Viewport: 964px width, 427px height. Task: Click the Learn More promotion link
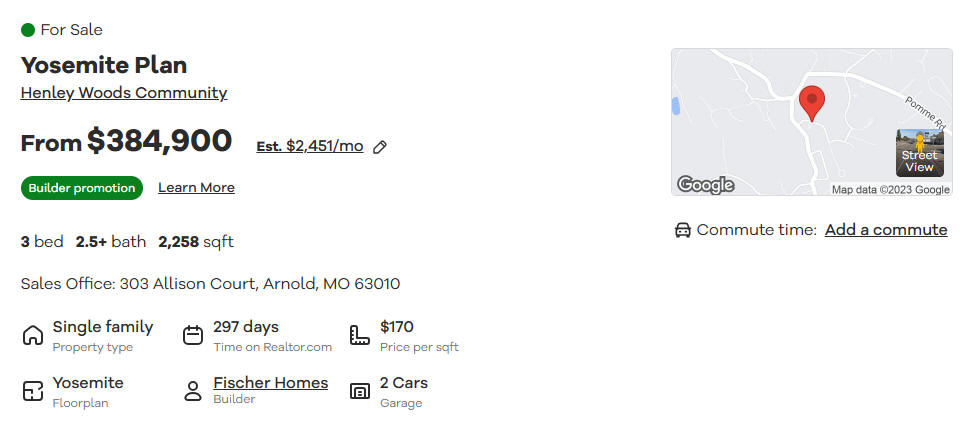(x=196, y=187)
